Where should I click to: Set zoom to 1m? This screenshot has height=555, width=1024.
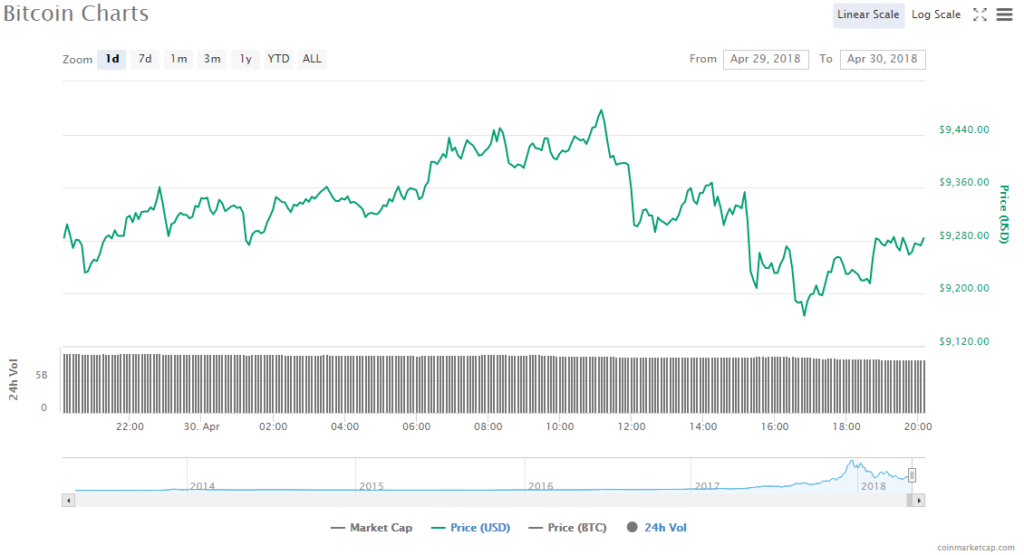tap(178, 59)
